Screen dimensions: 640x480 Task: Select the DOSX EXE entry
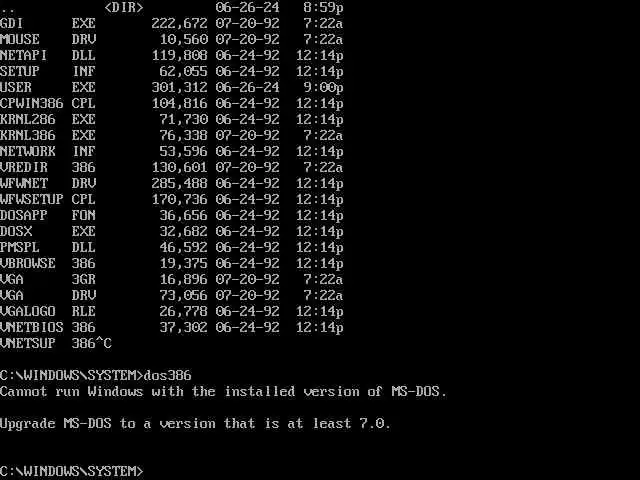(171, 231)
